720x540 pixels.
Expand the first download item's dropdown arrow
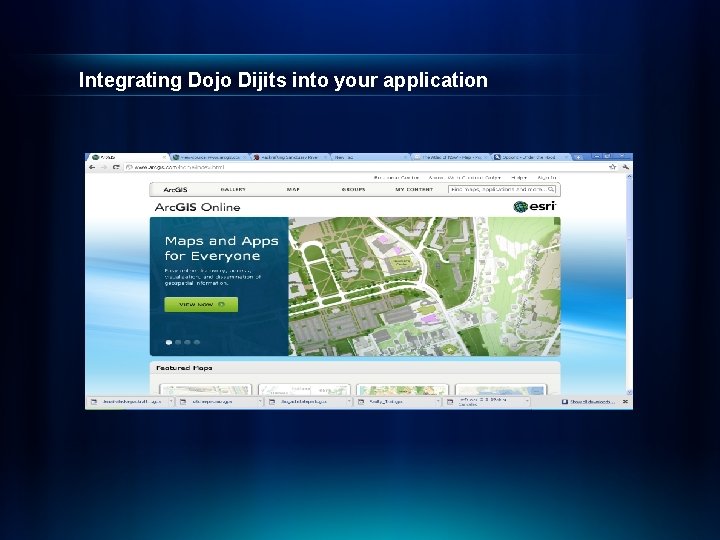pyautogui.click(x=170, y=402)
